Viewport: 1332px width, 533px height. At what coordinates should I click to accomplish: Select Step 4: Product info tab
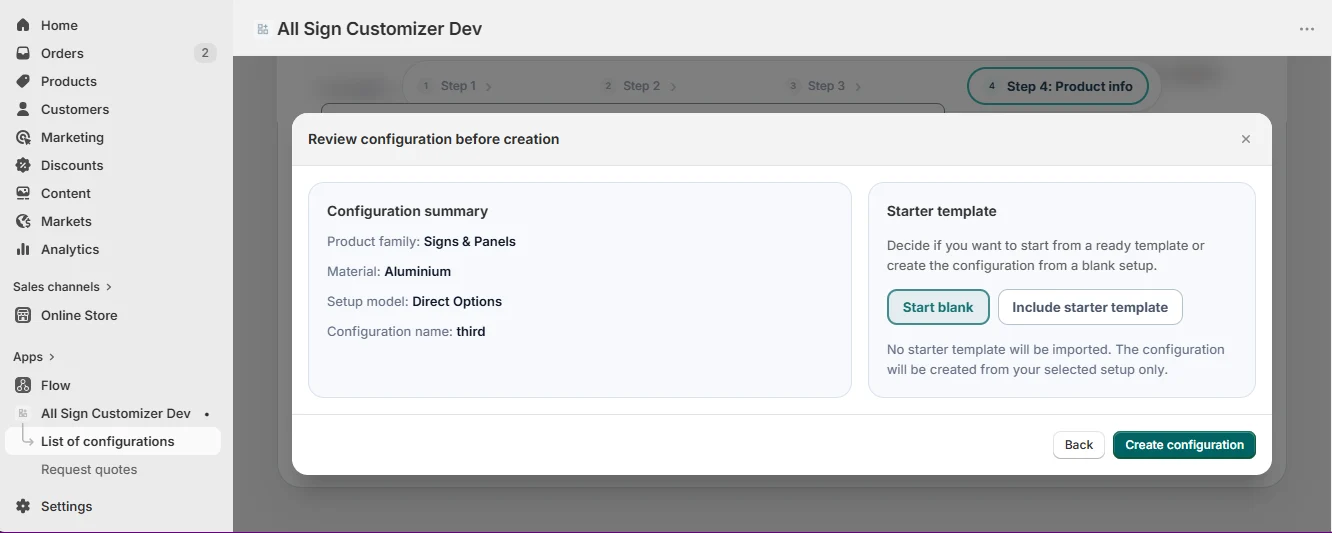[x=1058, y=86]
